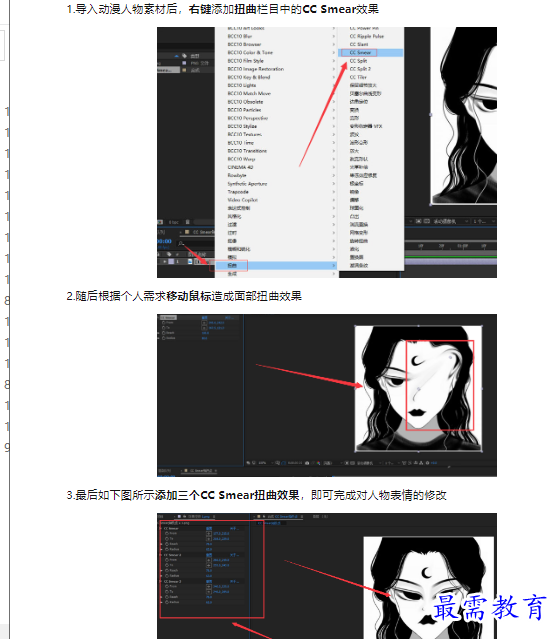Select CC Smear timeline tab in step 2
The width and height of the screenshot is (555, 639).
[x=200, y=470]
